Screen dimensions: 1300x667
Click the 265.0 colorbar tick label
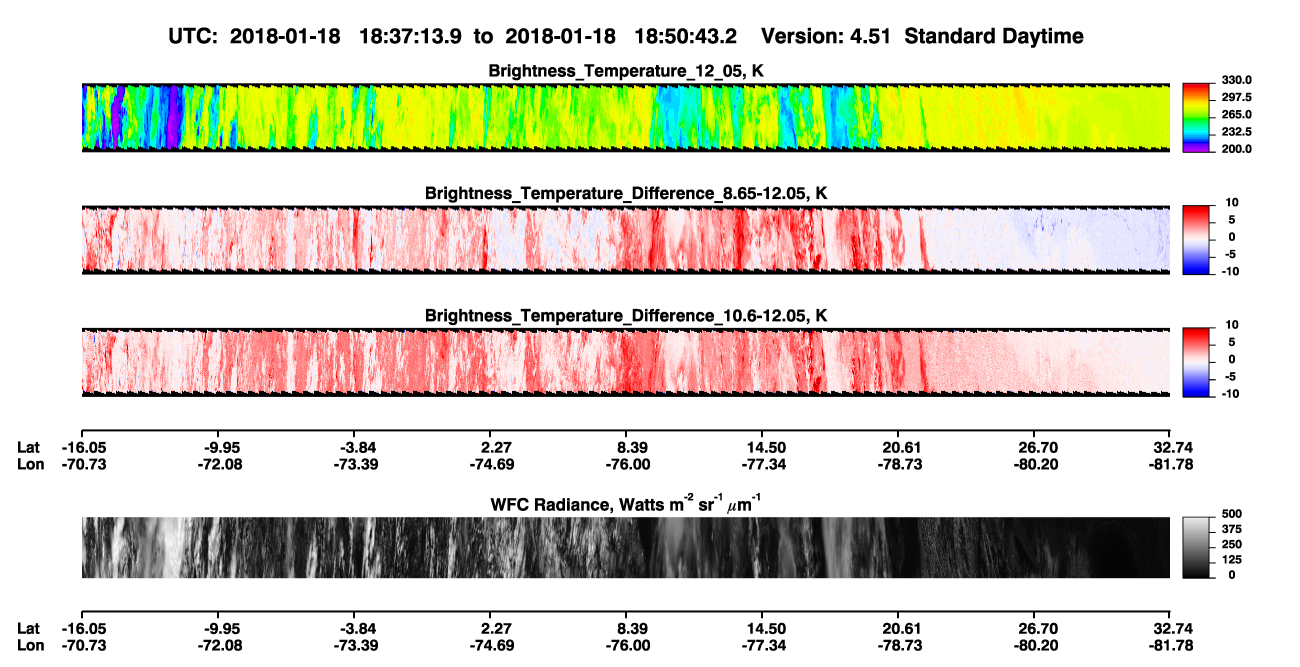[x=1236, y=115]
